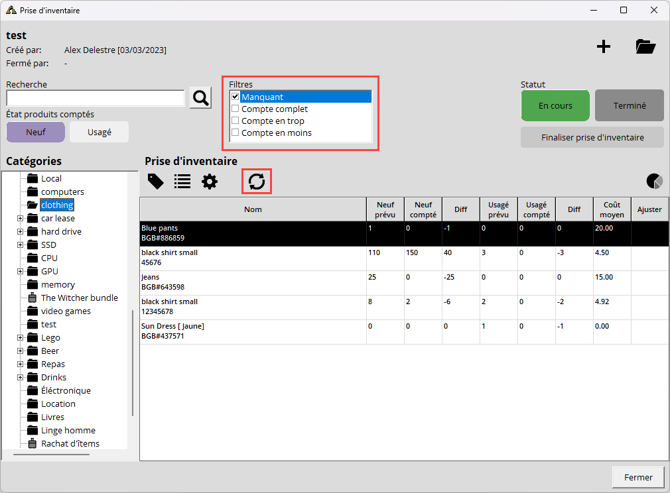Expand the Drinks category
The width and height of the screenshot is (670, 493).
coord(20,378)
